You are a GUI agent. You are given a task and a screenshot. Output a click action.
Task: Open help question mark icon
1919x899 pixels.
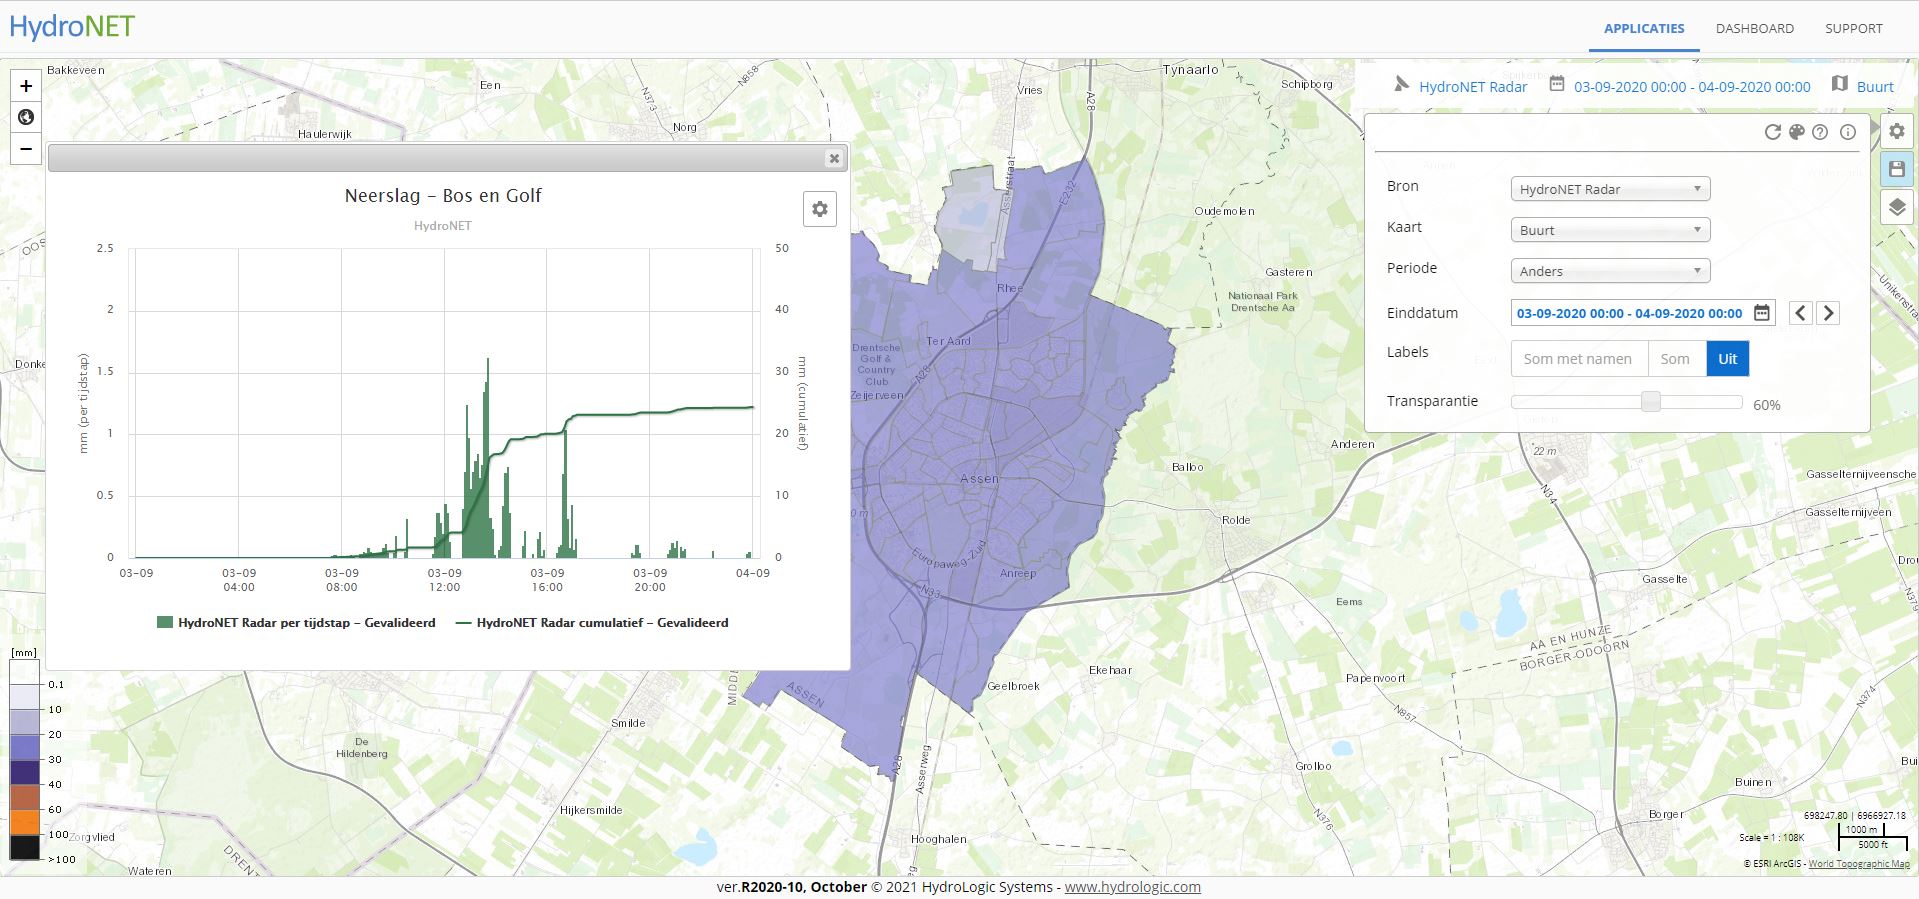click(x=1820, y=132)
